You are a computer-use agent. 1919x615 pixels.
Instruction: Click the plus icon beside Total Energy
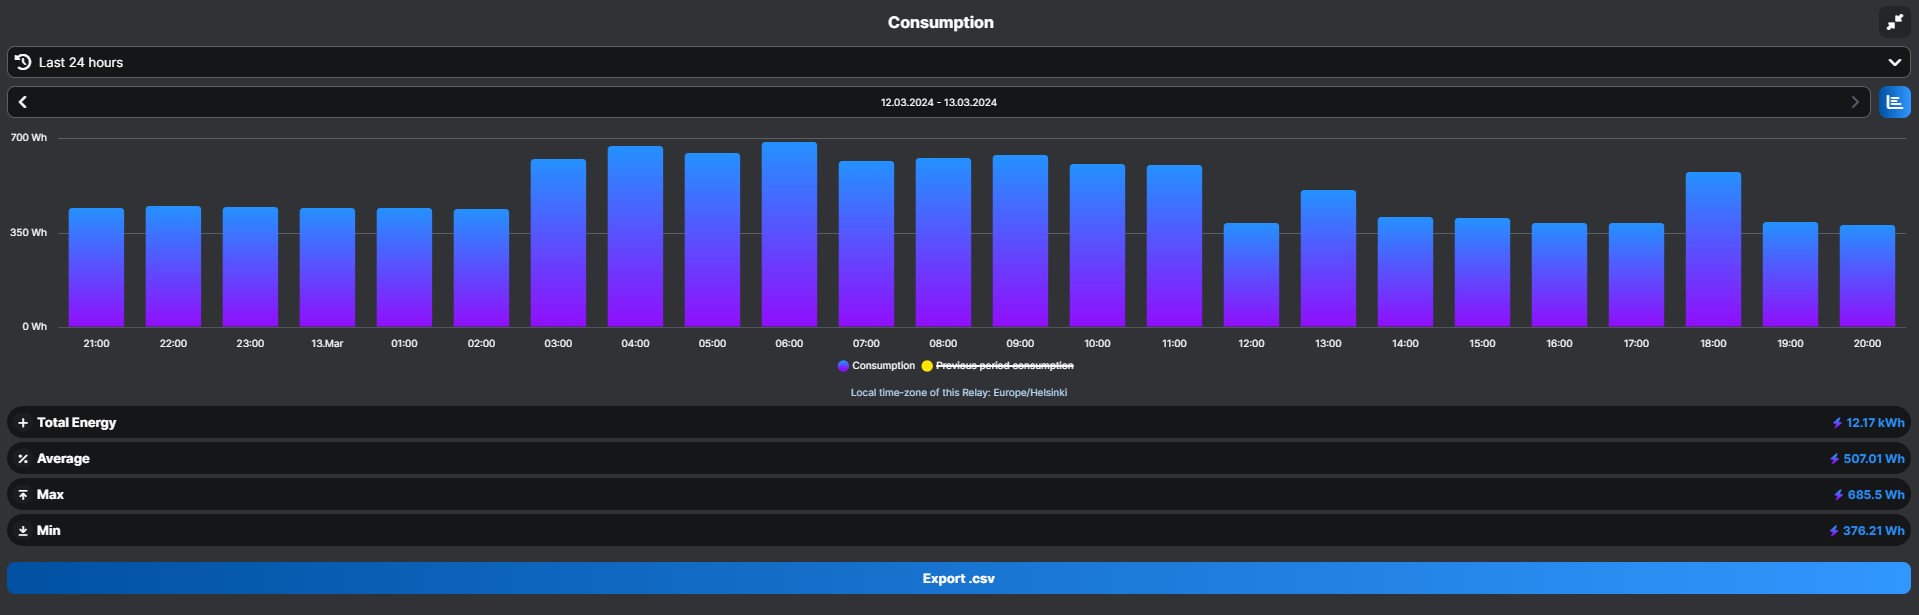23,423
